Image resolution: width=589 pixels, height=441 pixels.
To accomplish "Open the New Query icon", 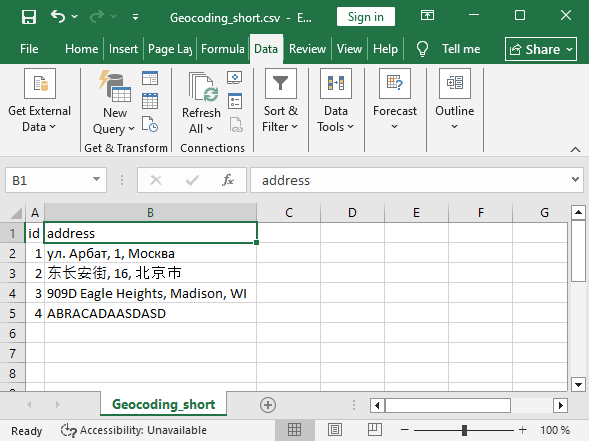I will point(115,86).
